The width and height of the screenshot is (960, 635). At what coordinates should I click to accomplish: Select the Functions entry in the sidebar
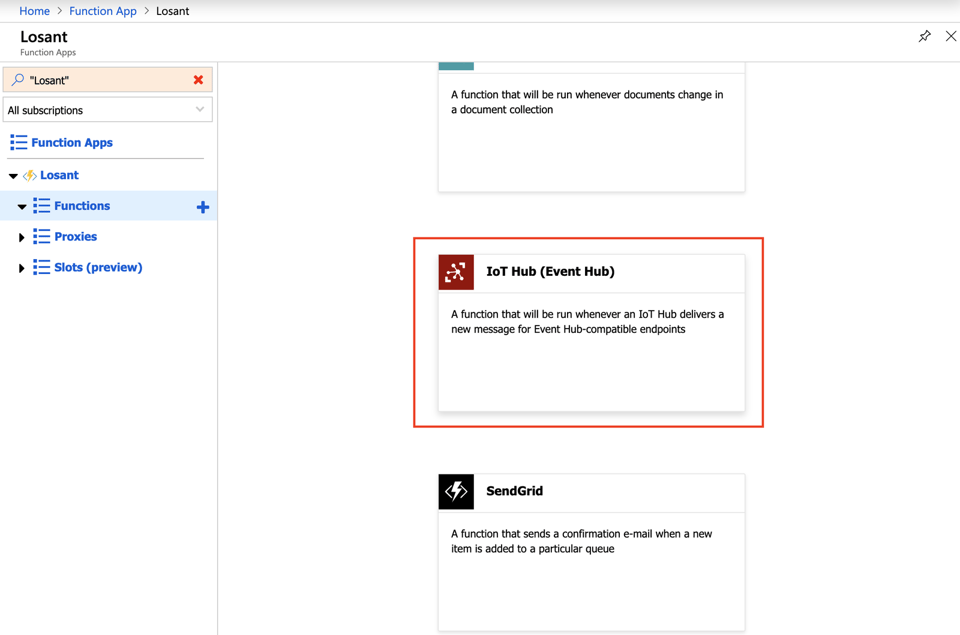pyautogui.click(x=82, y=206)
